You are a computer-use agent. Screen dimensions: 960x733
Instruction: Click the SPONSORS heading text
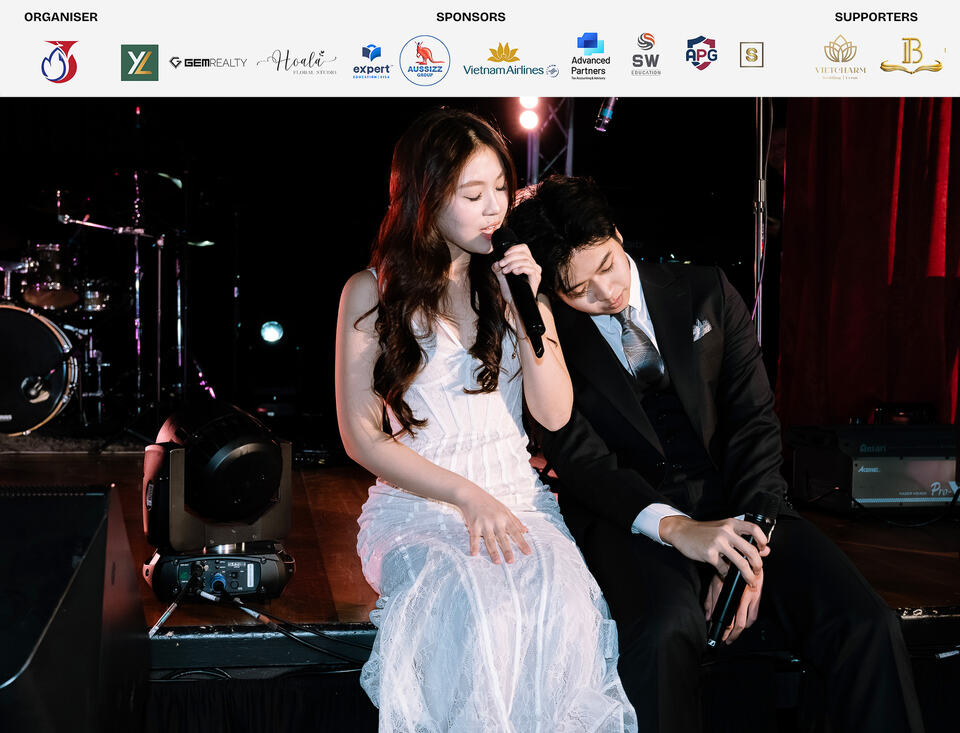coord(471,17)
